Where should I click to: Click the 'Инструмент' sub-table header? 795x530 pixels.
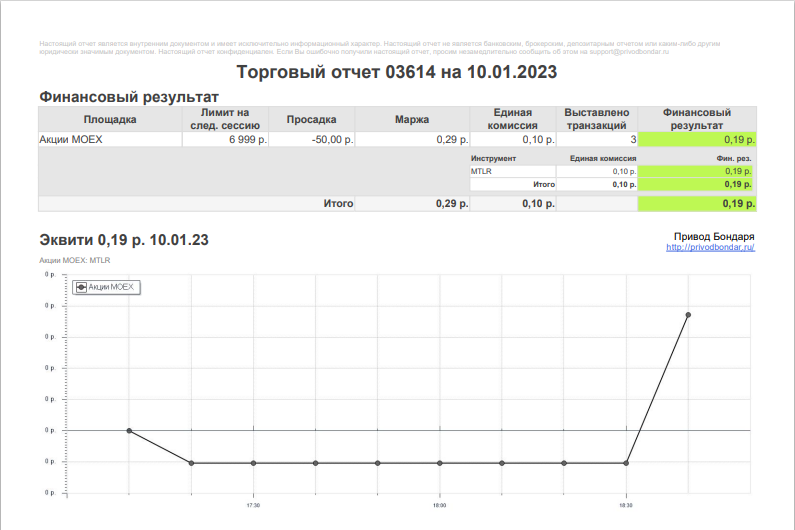493,158
